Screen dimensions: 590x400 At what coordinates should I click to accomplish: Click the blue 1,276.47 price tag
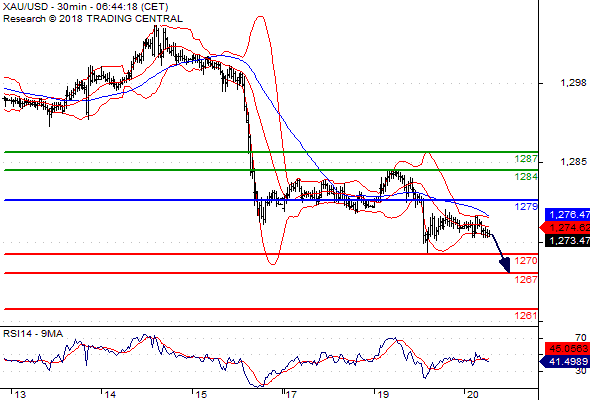pos(567,215)
